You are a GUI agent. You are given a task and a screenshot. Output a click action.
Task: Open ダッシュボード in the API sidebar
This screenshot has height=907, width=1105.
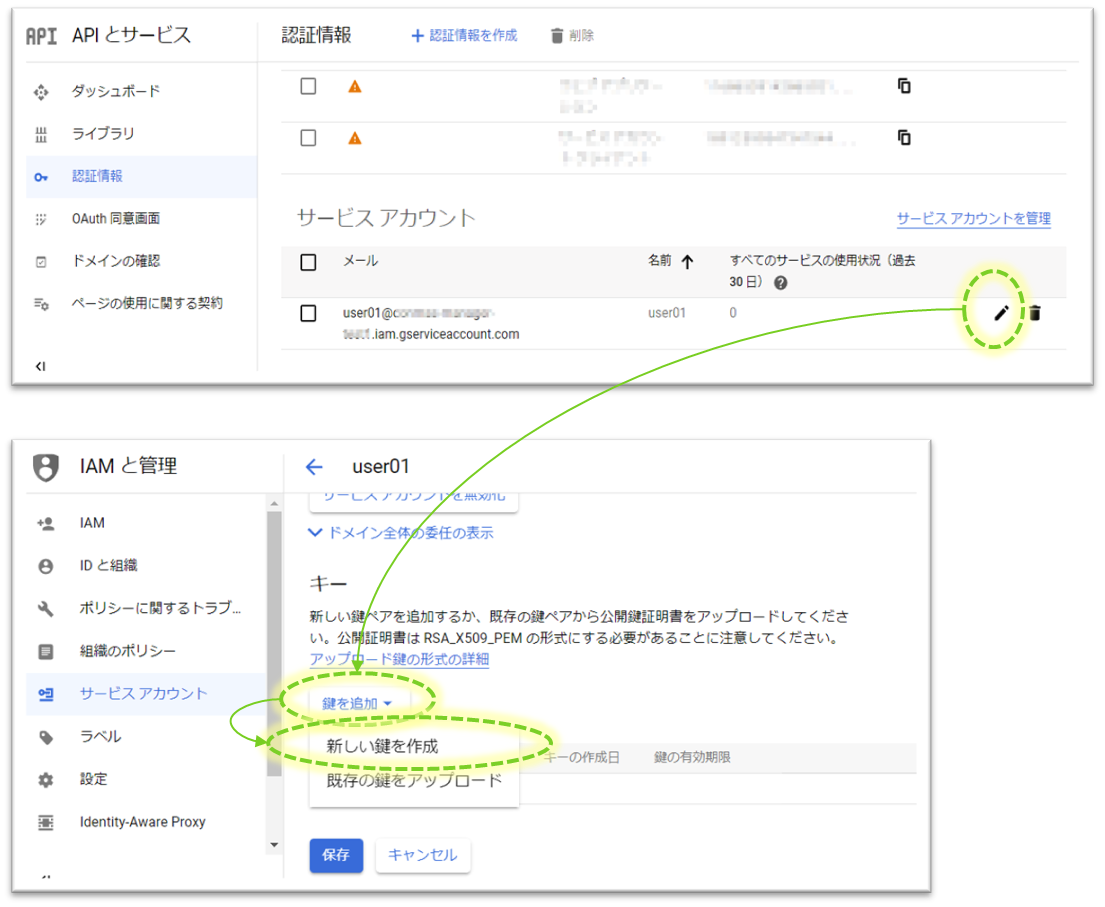115,91
